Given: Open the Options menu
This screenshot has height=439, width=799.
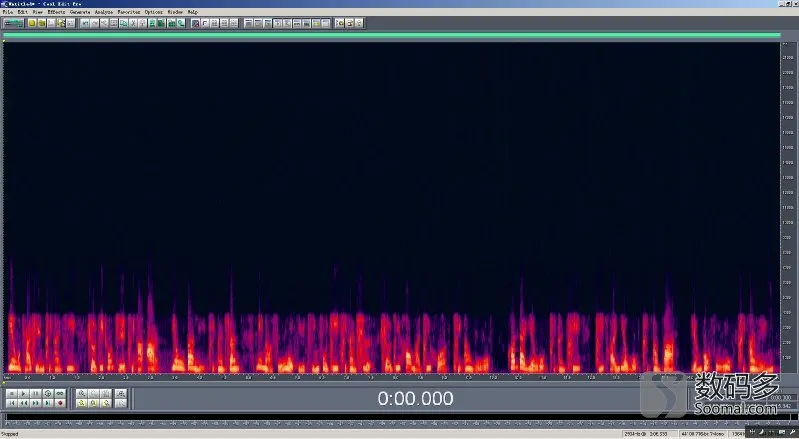Looking at the screenshot, I should click(153, 12).
